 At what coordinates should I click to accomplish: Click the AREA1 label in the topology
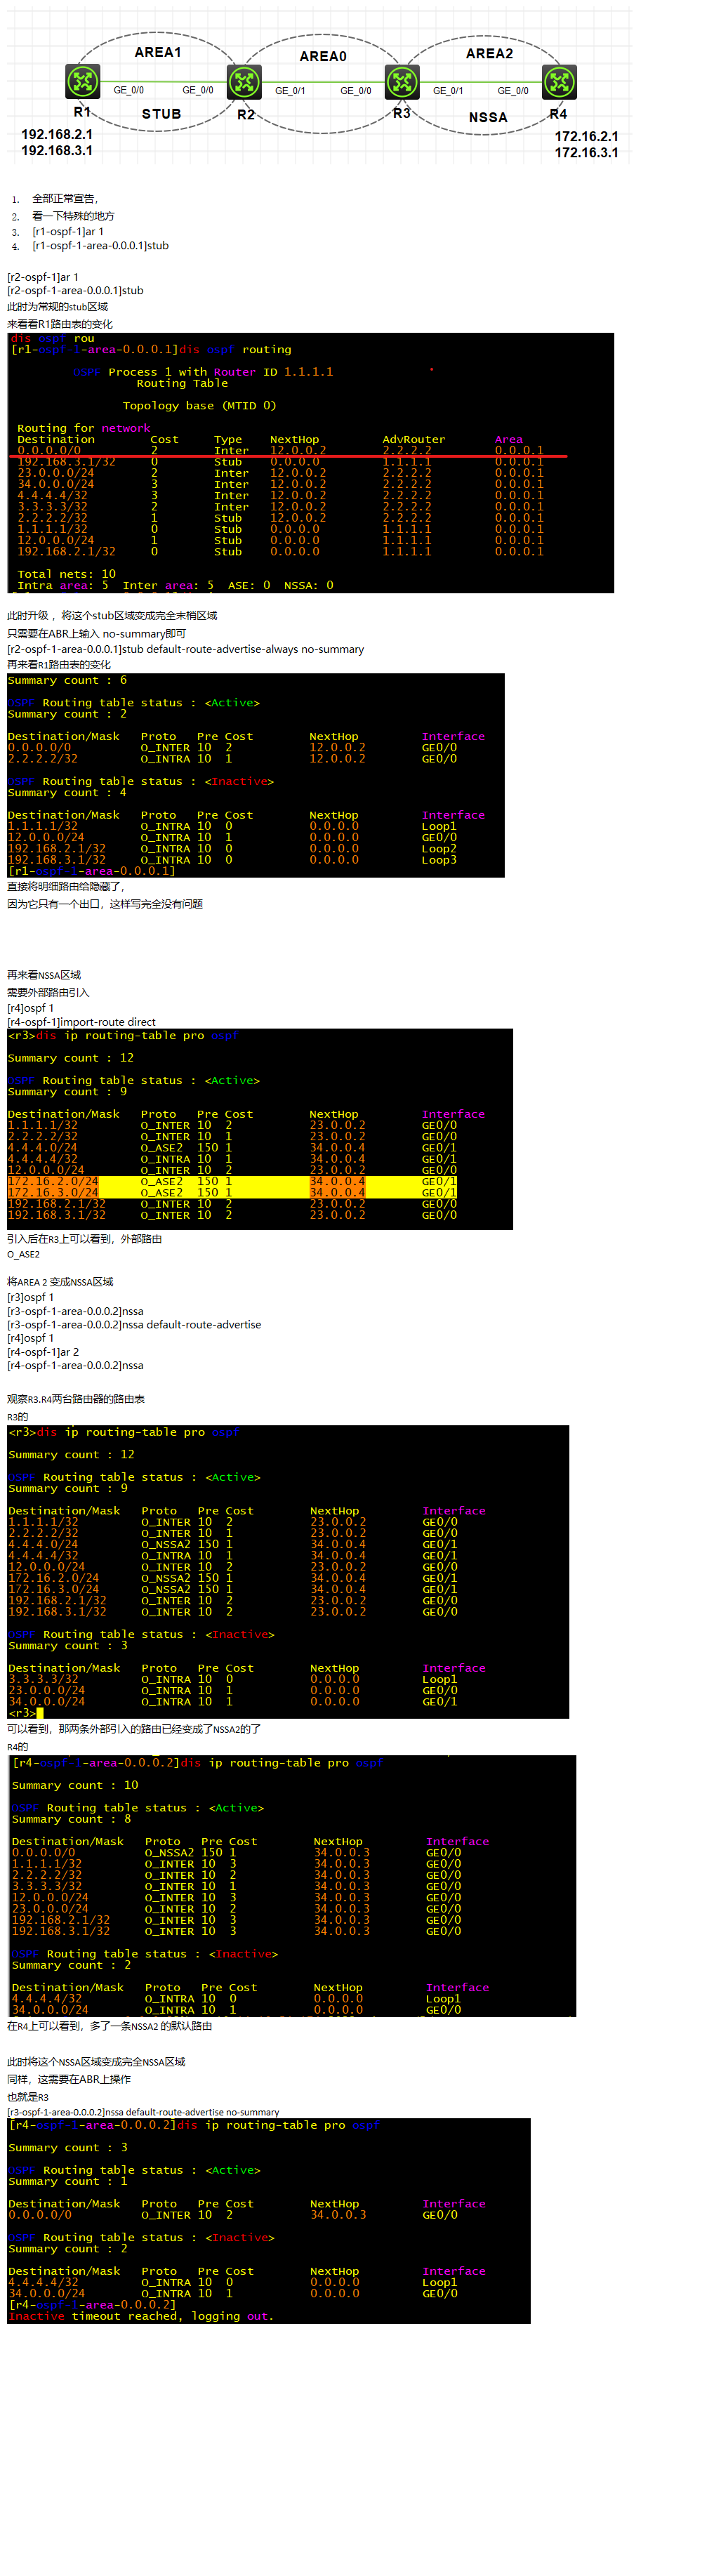point(158,52)
